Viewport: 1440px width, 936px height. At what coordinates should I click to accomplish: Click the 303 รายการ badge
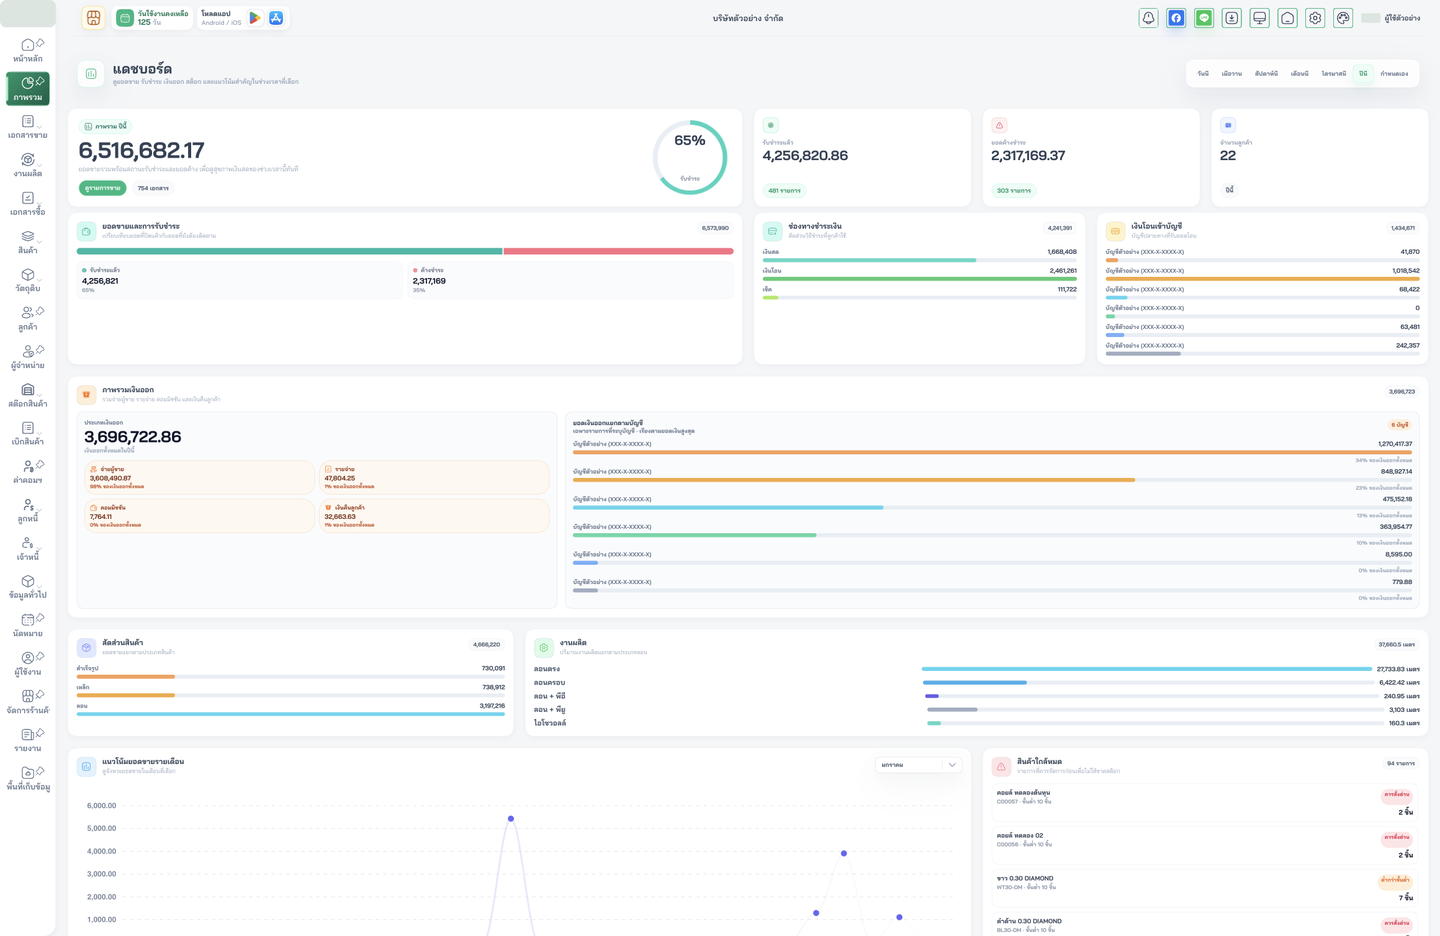(x=1014, y=190)
